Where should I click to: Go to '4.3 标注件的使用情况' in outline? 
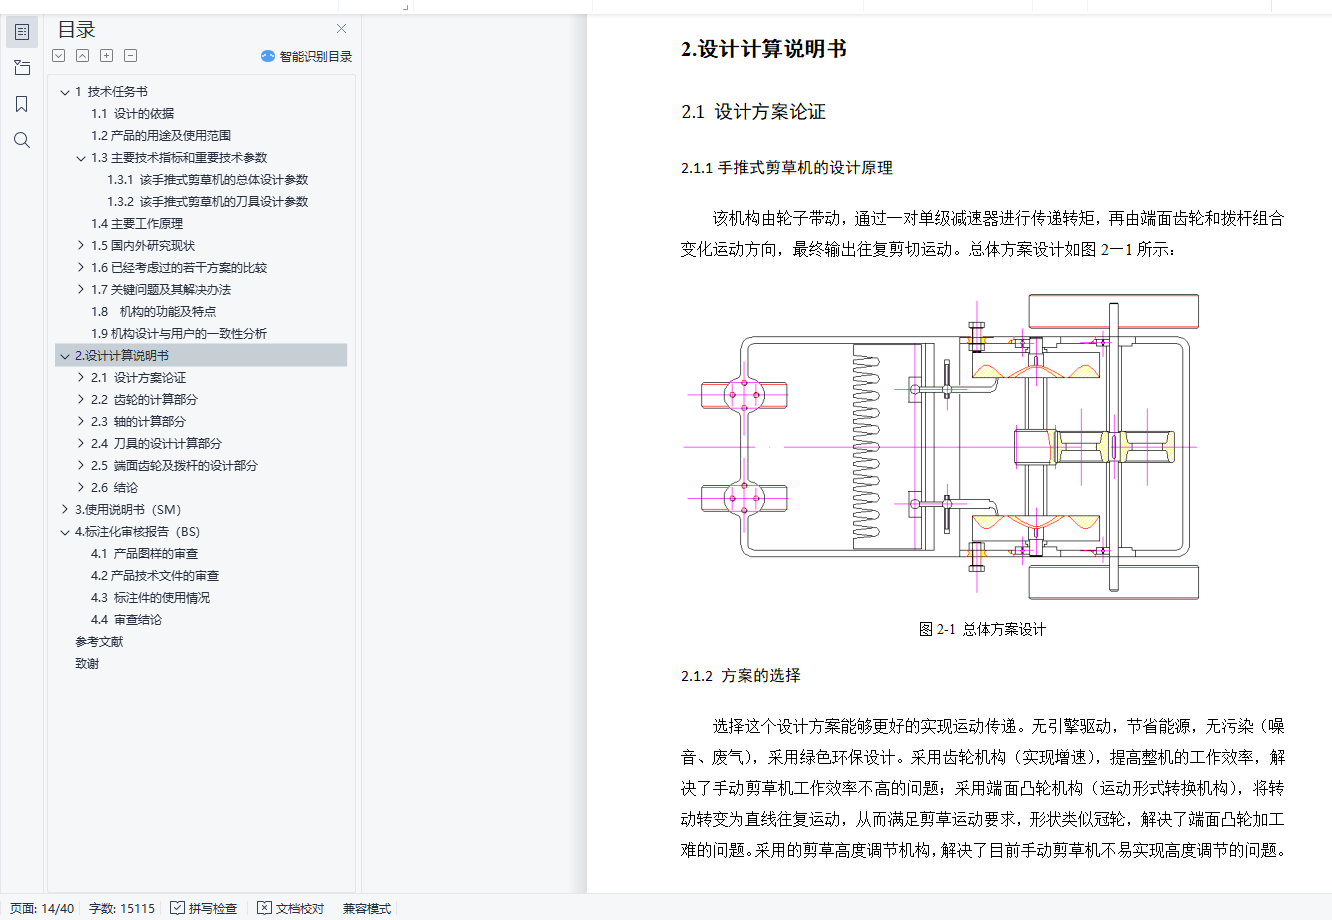(x=150, y=598)
